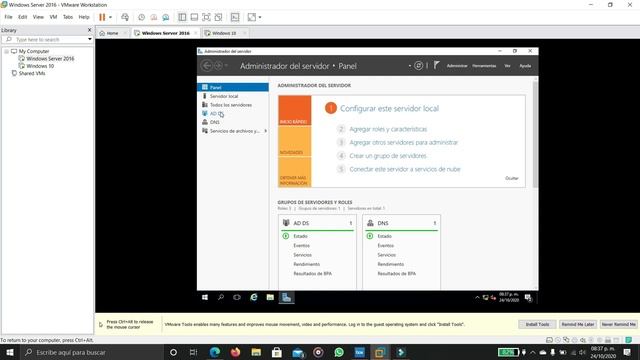Viewport: 640px width, 360px height.
Task: Open the Ayuda menu
Action: [525, 66]
